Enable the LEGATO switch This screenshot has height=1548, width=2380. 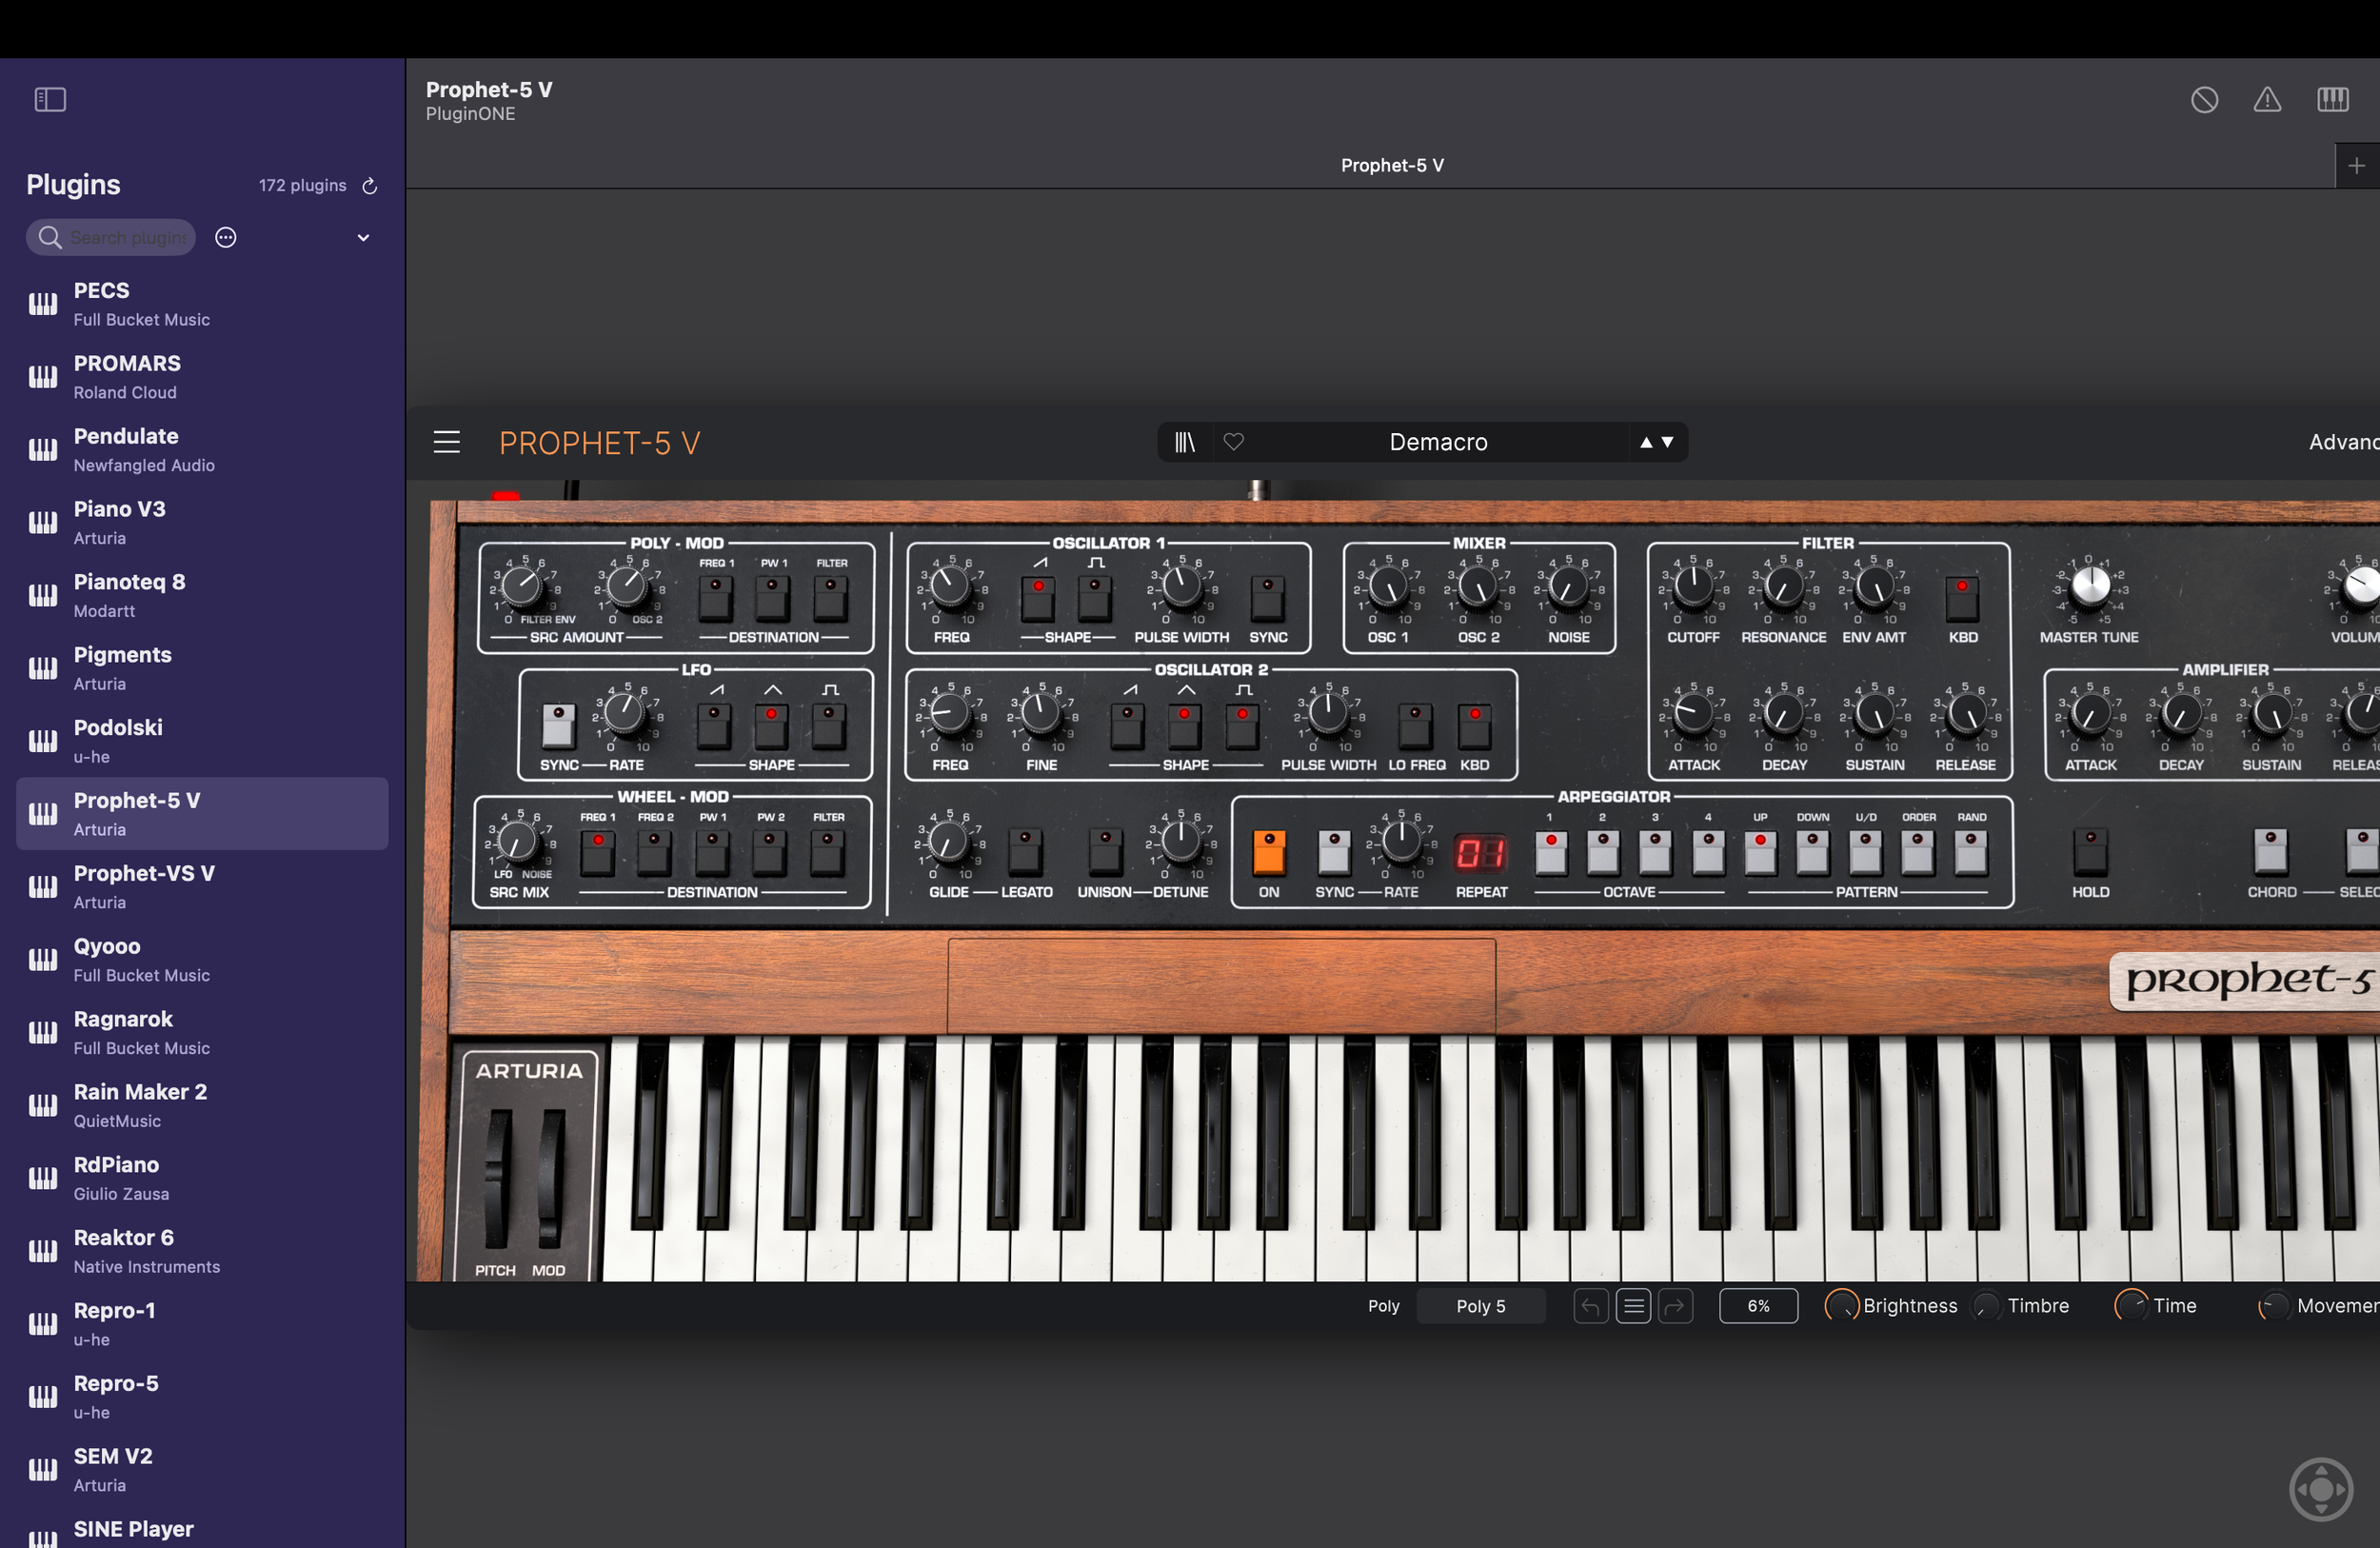[1024, 852]
